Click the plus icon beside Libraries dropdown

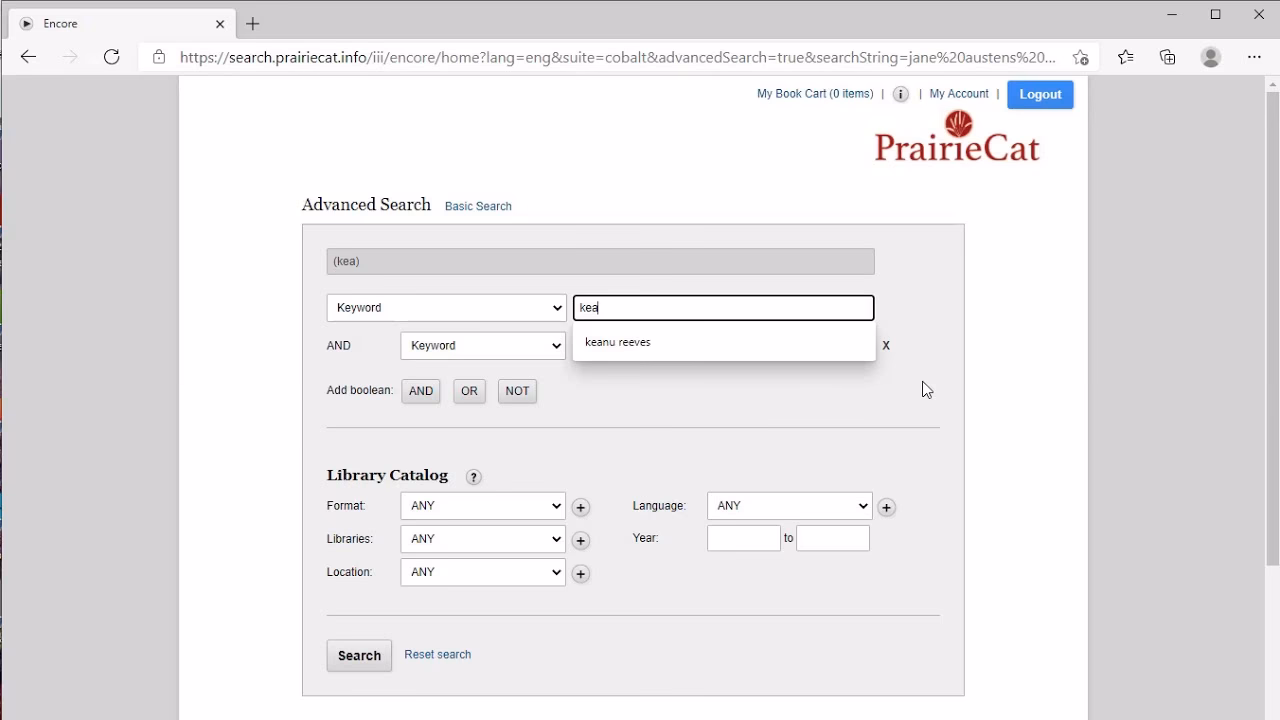coord(580,541)
